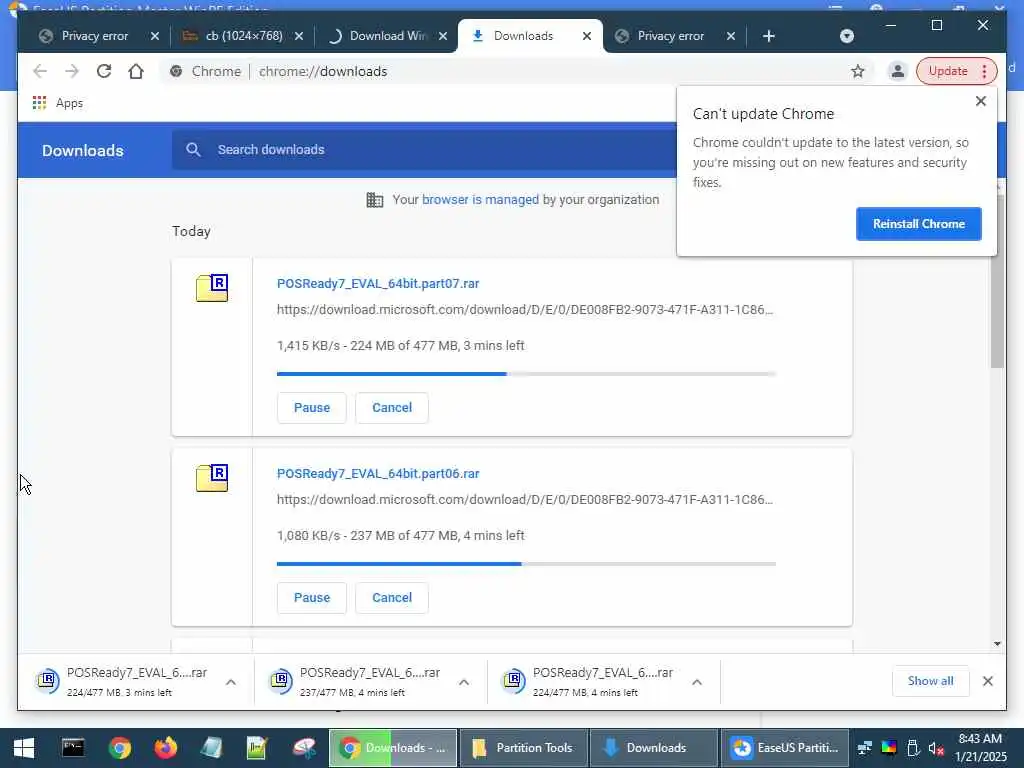Viewport: 1024px width, 768px height.
Task: Cancel the part07.rar download
Action: point(392,408)
